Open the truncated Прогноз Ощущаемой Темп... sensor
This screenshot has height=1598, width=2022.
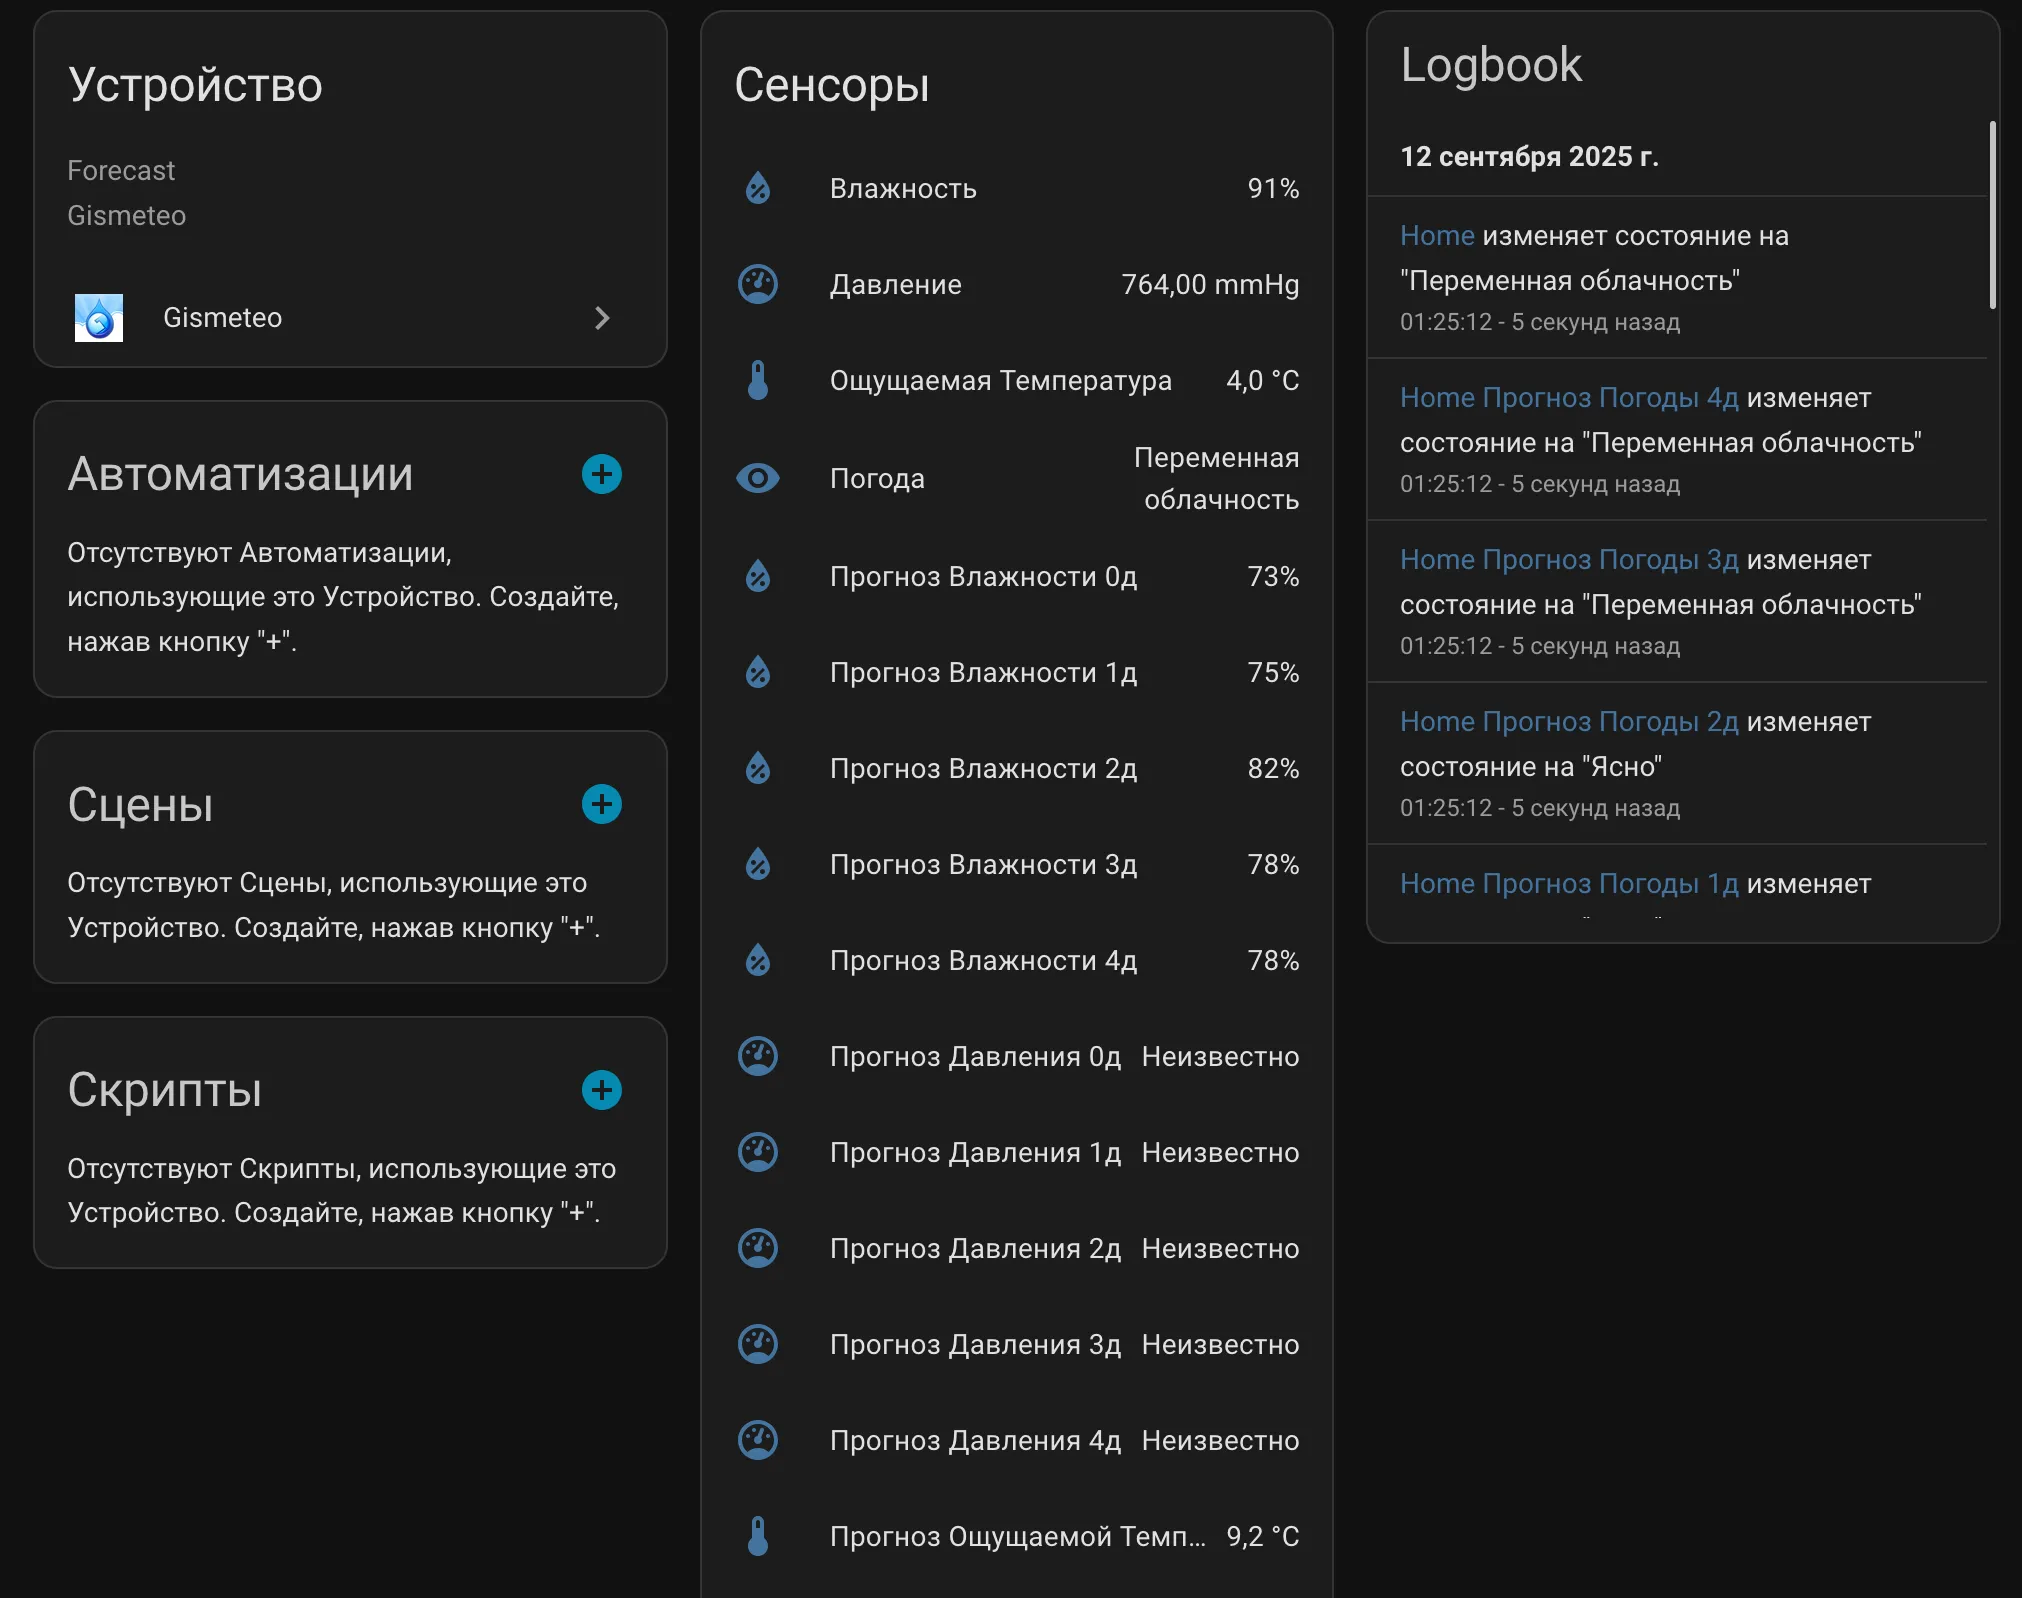(1017, 1536)
